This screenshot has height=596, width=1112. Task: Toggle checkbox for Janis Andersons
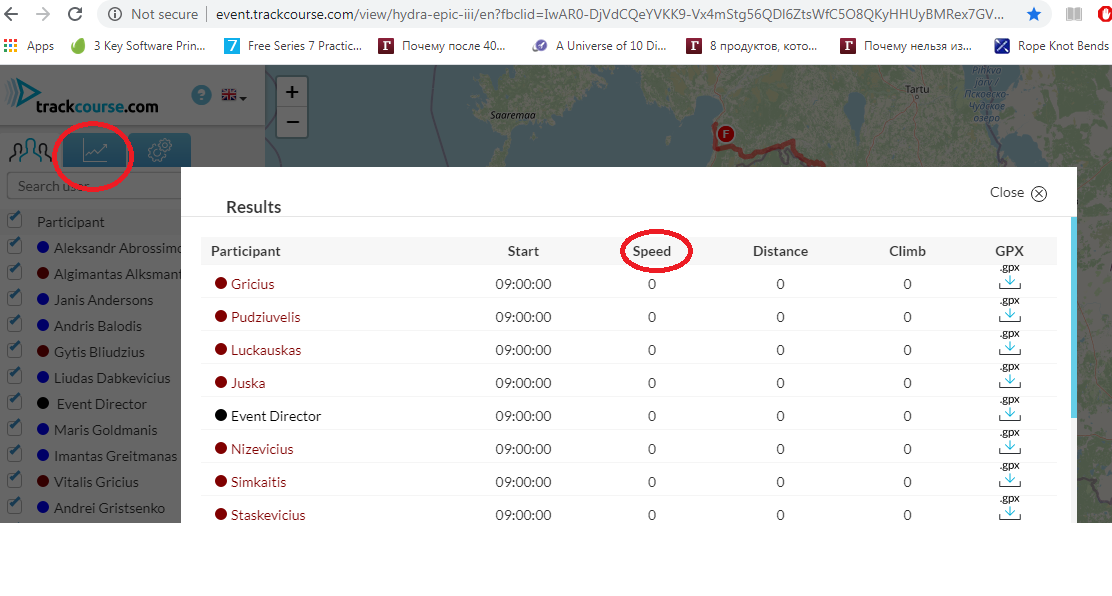point(14,298)
